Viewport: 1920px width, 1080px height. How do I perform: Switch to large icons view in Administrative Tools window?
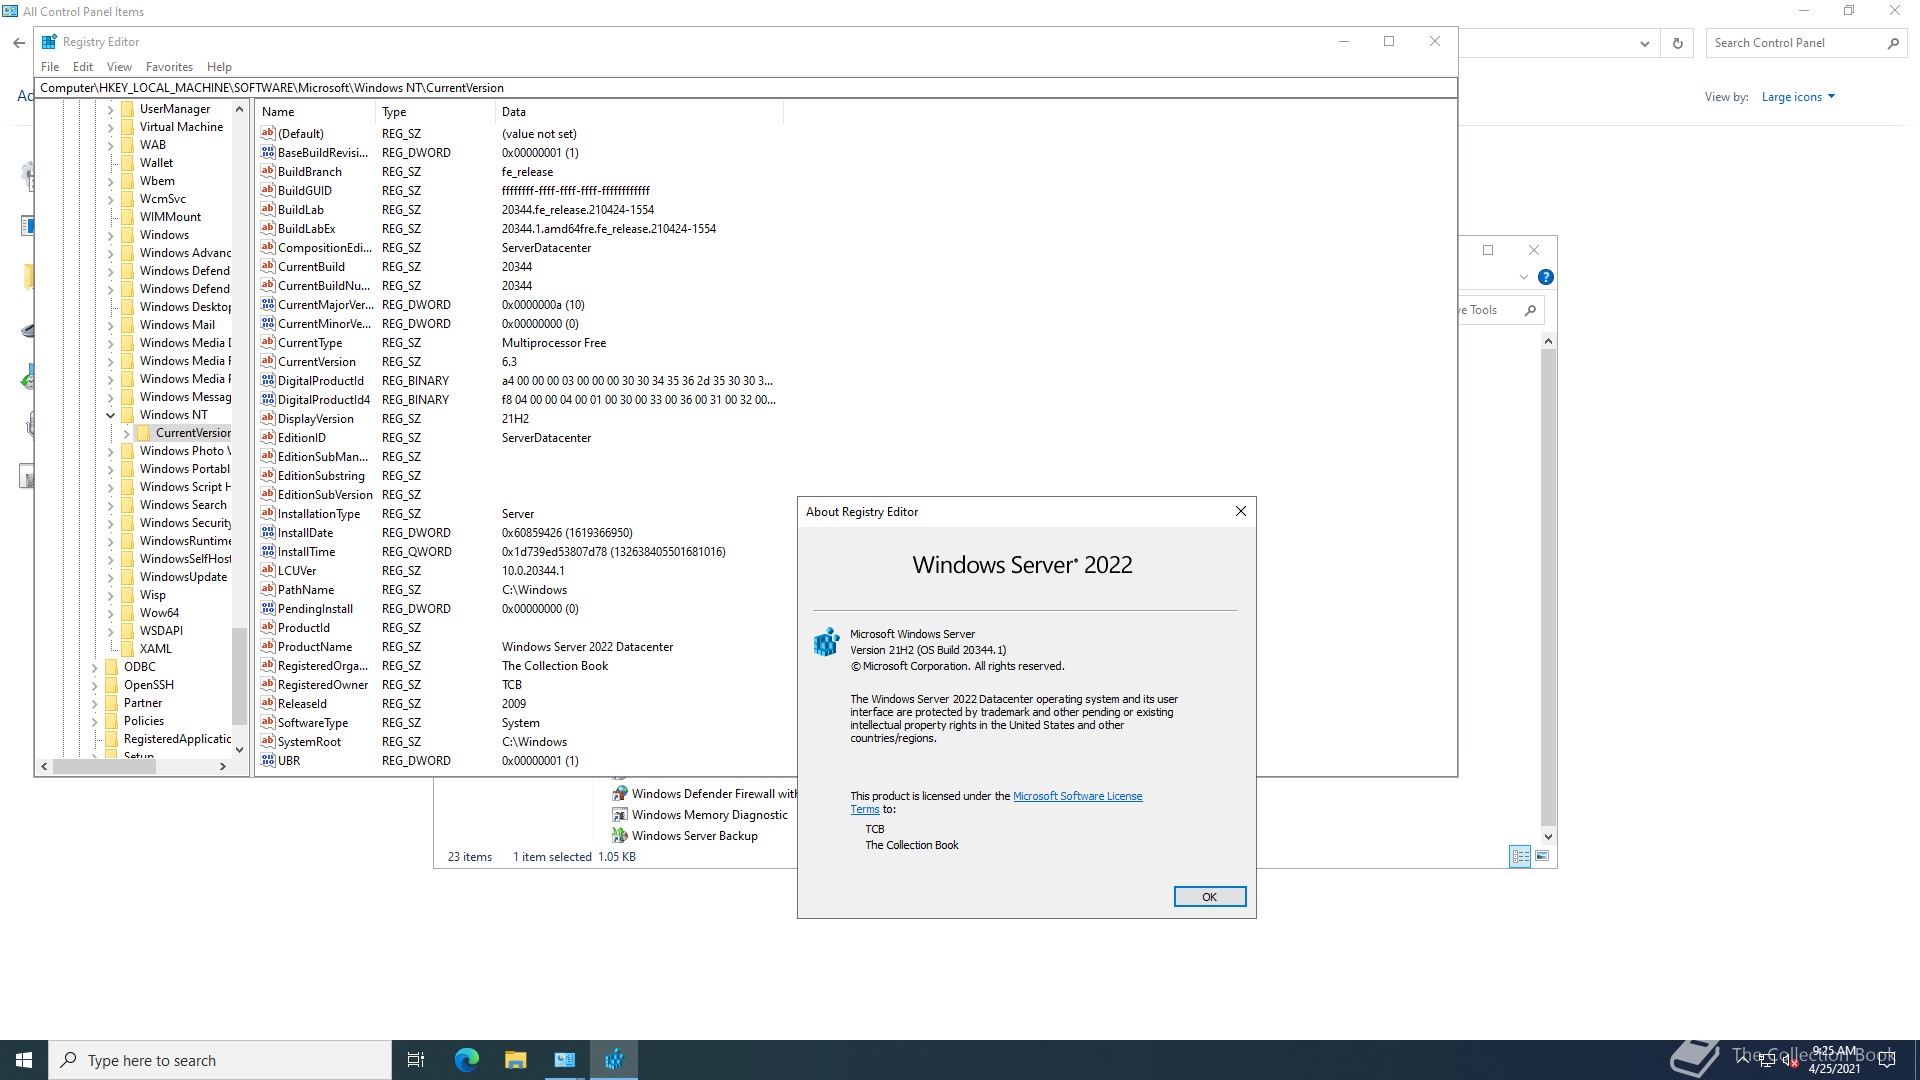1542,856
